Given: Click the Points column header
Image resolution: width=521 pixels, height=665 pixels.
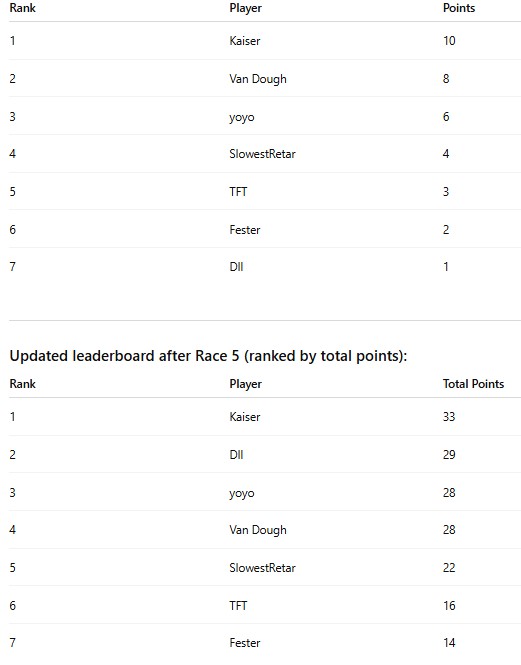Looking at the screenshot, I should click(x=459, y=8).
